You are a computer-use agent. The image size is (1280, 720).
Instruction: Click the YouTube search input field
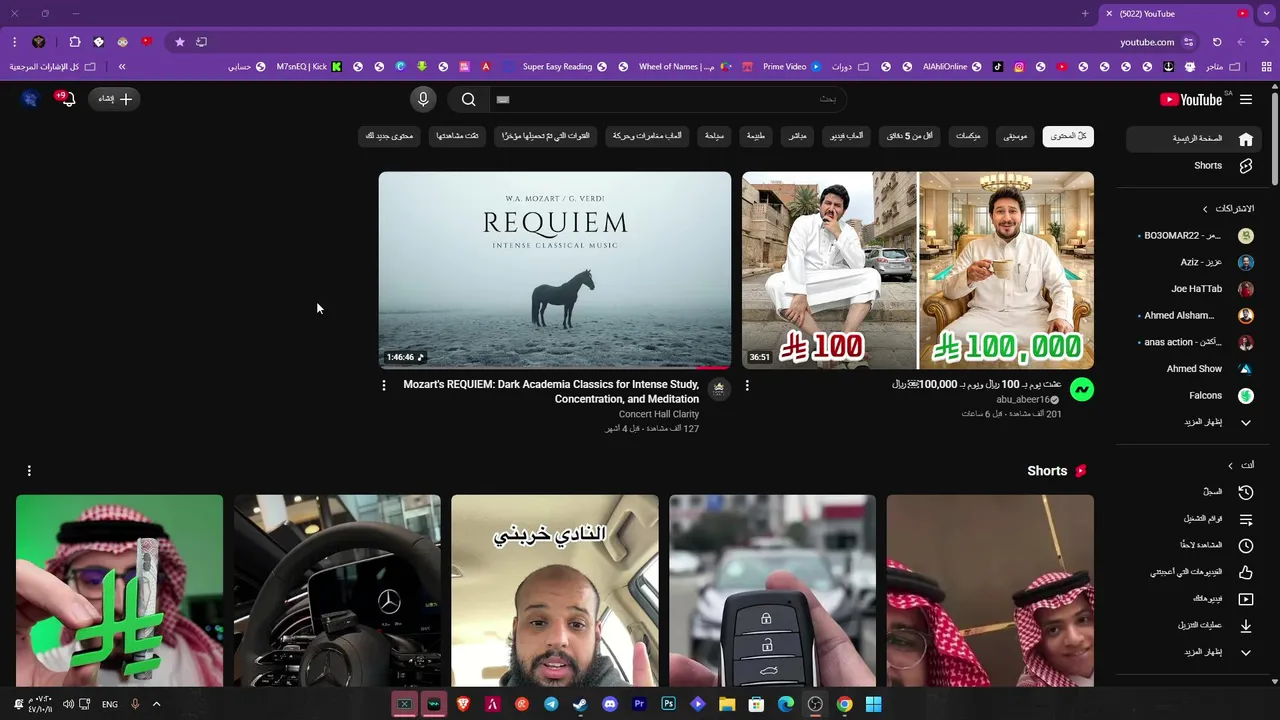point(668,99)
